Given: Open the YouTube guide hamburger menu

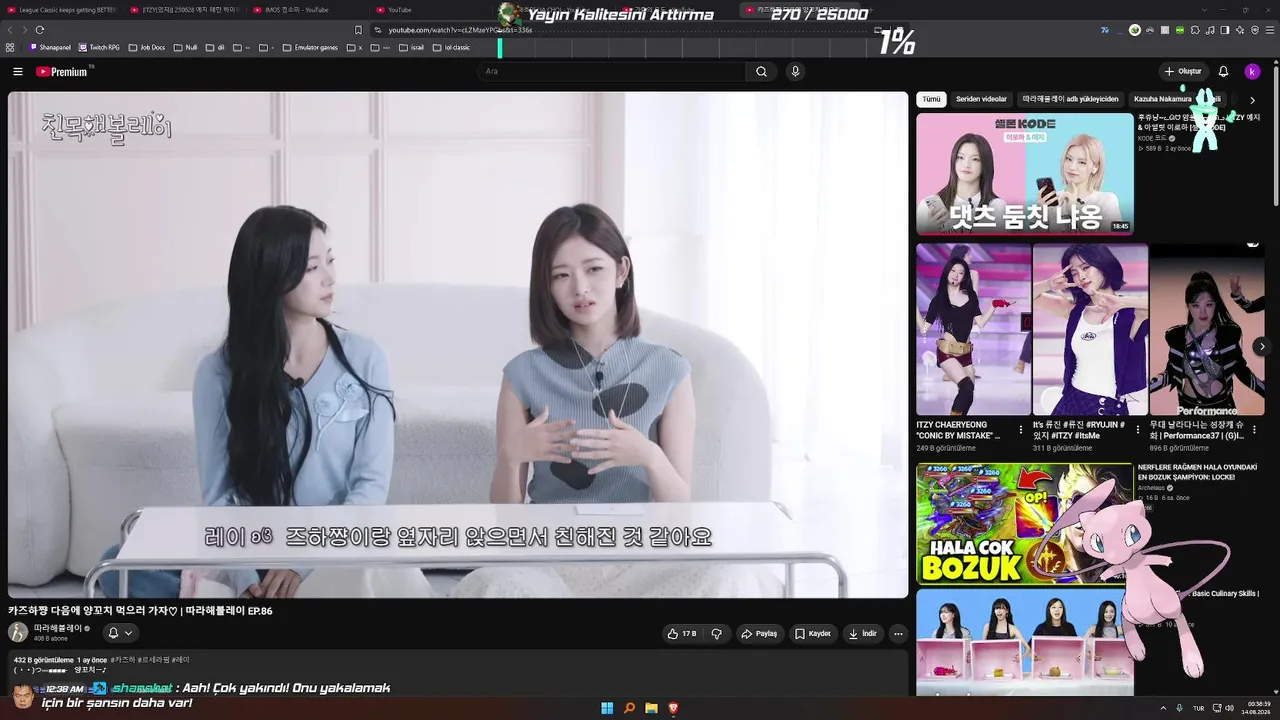Looking at the screenshot, I should [x=18, y=72].
